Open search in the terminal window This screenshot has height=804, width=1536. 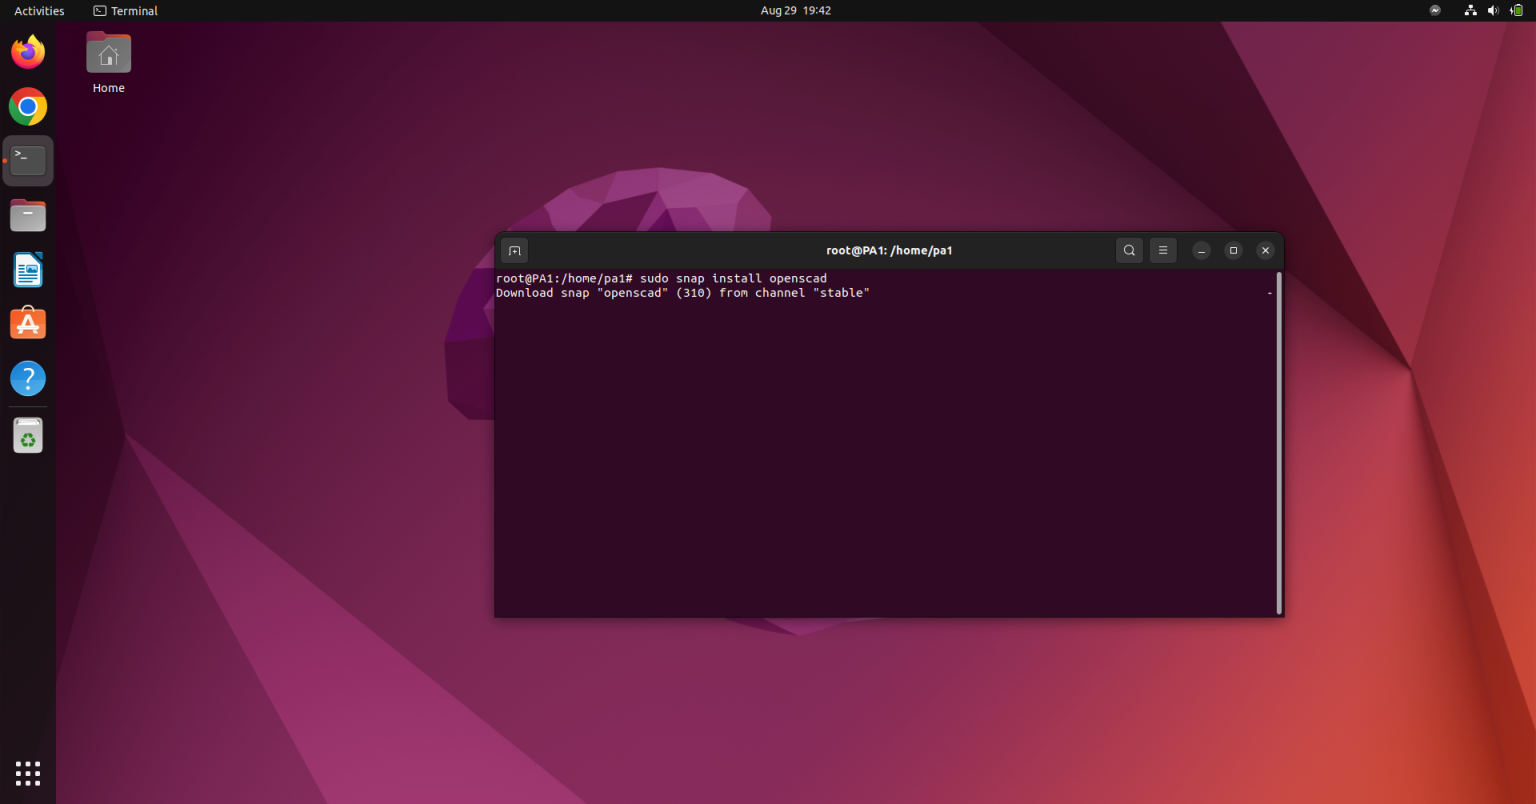(x=1129, y=250)
